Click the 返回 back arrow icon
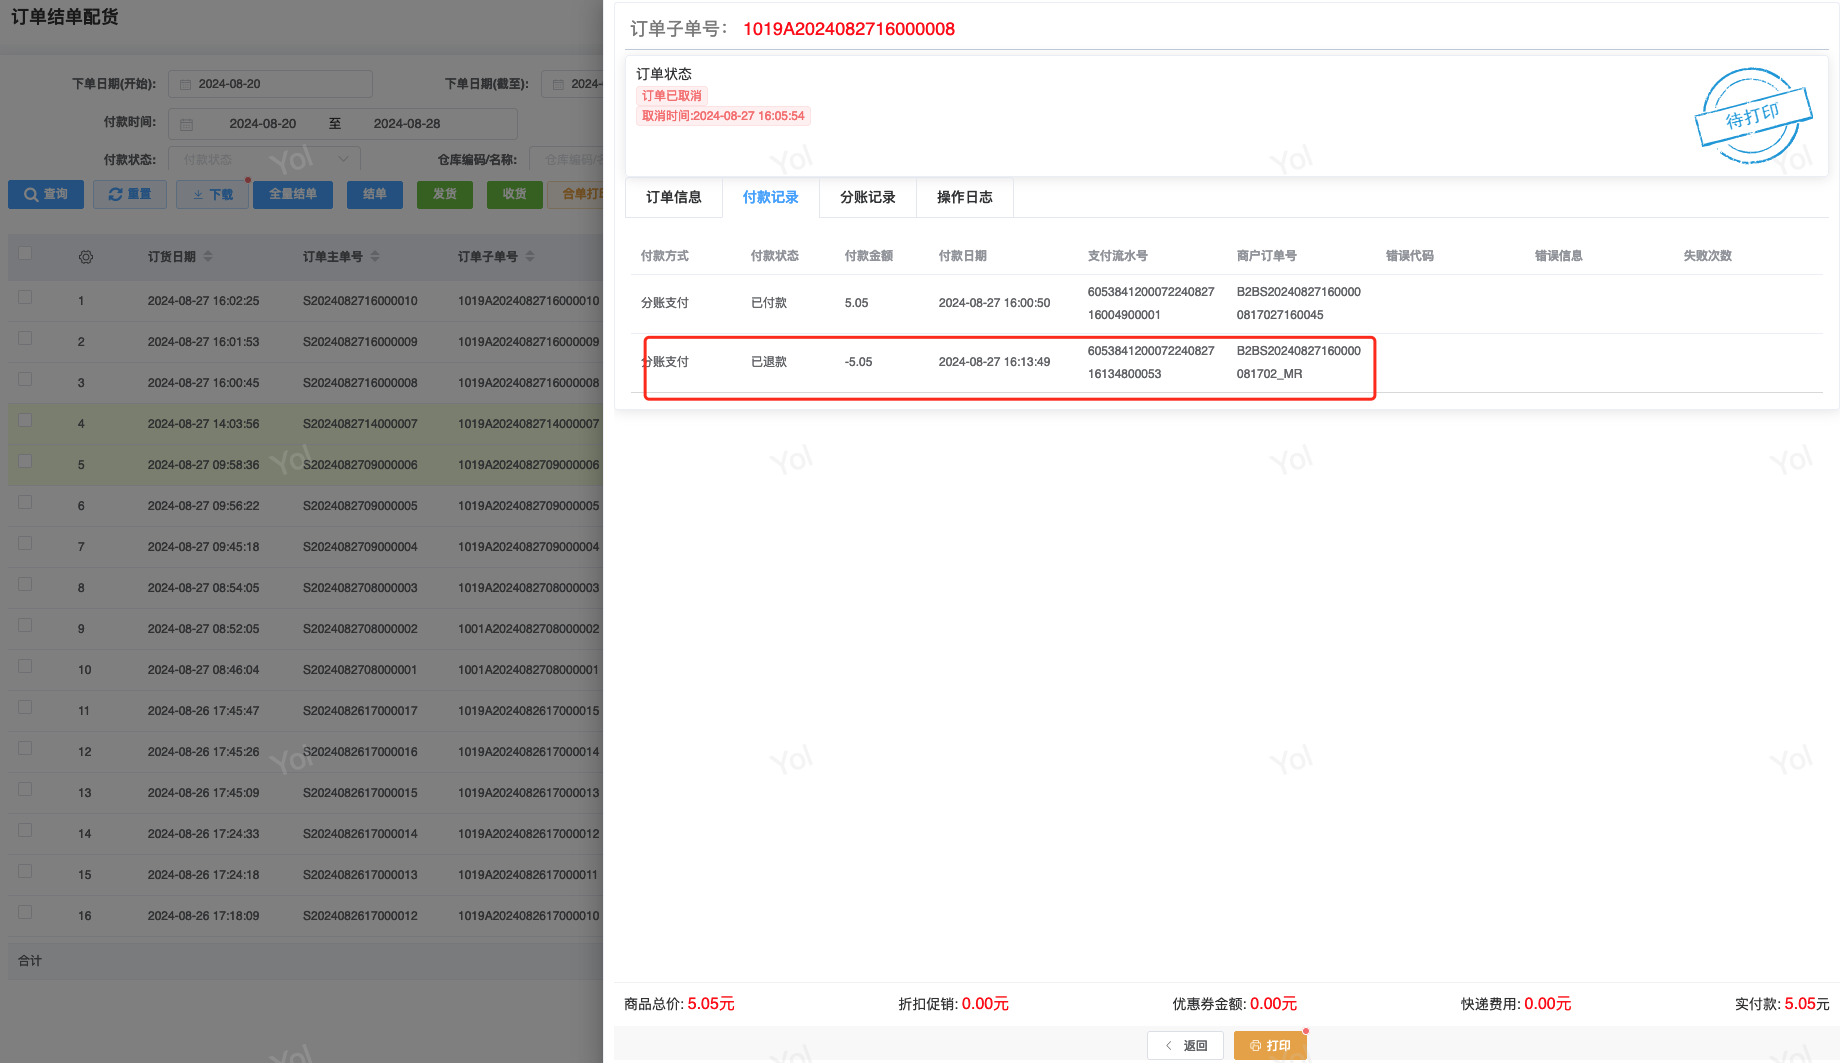The width and height of the screenshot is (1842, 1063). [x=1168, y=1046]
